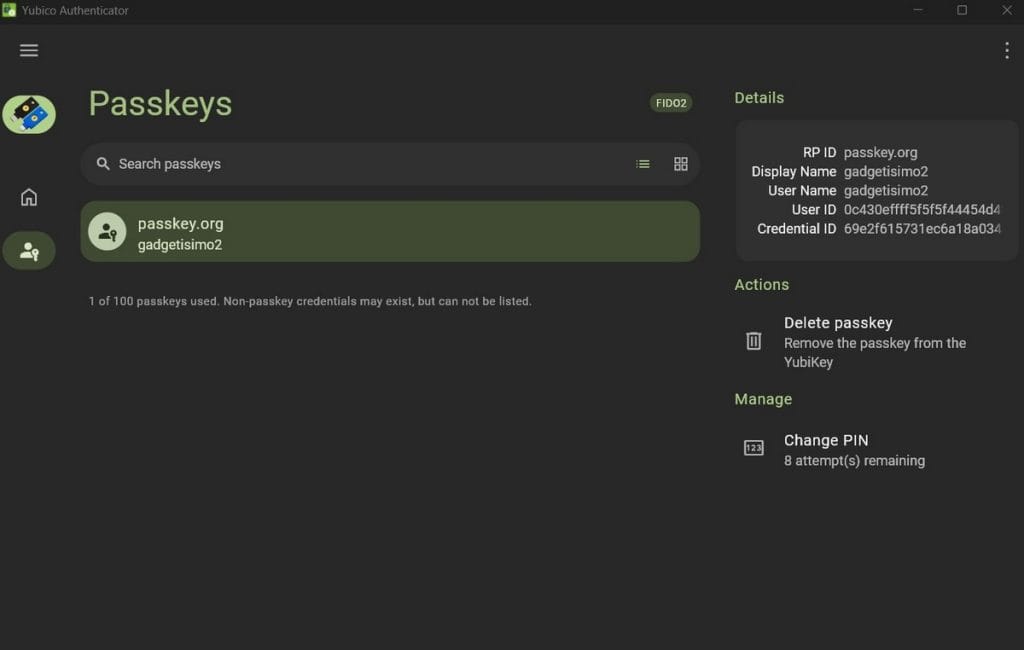Screen dimensions: 1024x650
Task: Click the Details section heading
Action: point(759,98)
